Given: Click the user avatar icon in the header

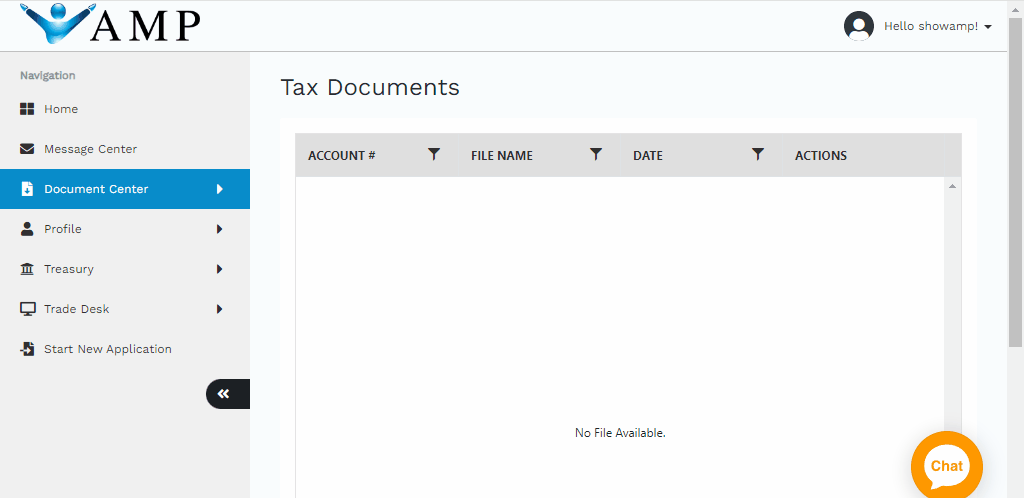Looking at the screenshot, I should point(859,26).
